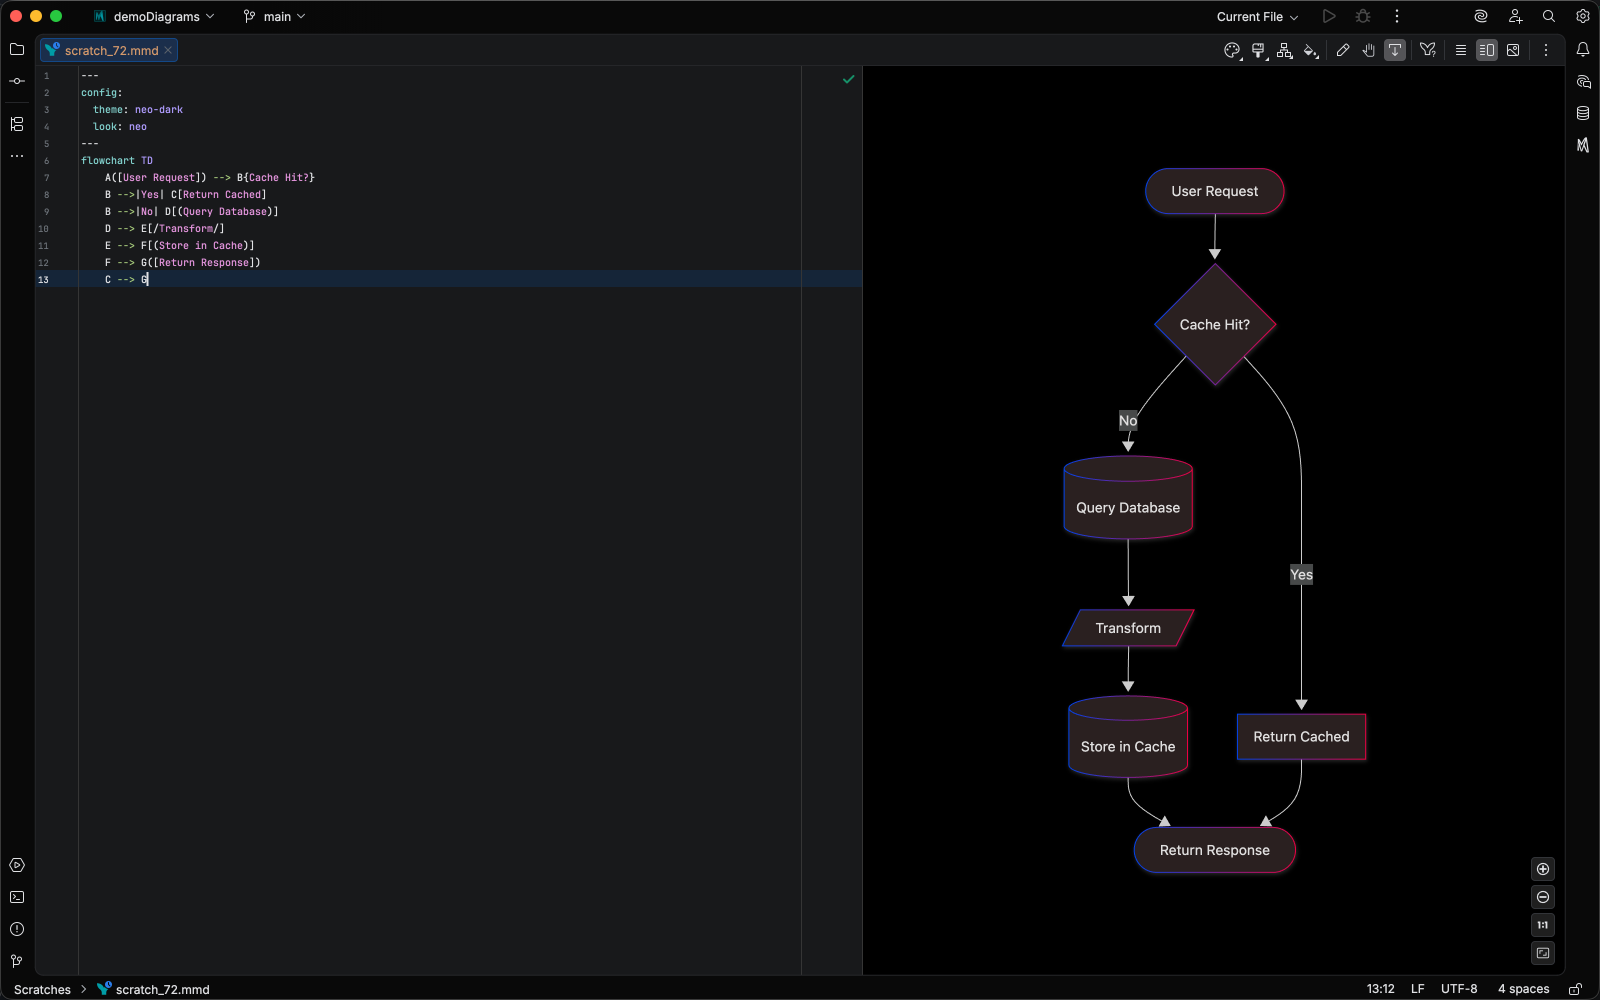Open the three-dot menu in the preview toolbar

[1548, 50]
